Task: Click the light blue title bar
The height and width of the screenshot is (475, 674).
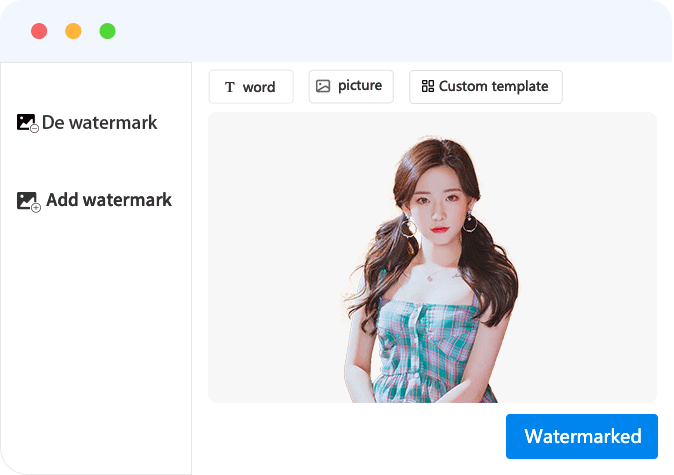Action: pyautogui.click(x=387, y=31)
